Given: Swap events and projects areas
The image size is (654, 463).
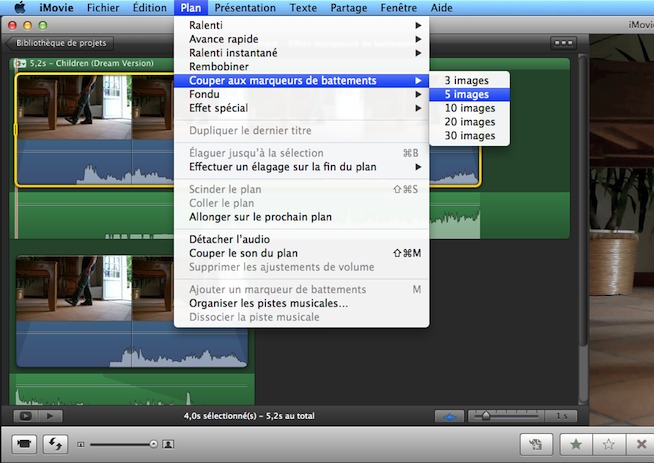Looking at the screenshot, I should click(55, 444).
